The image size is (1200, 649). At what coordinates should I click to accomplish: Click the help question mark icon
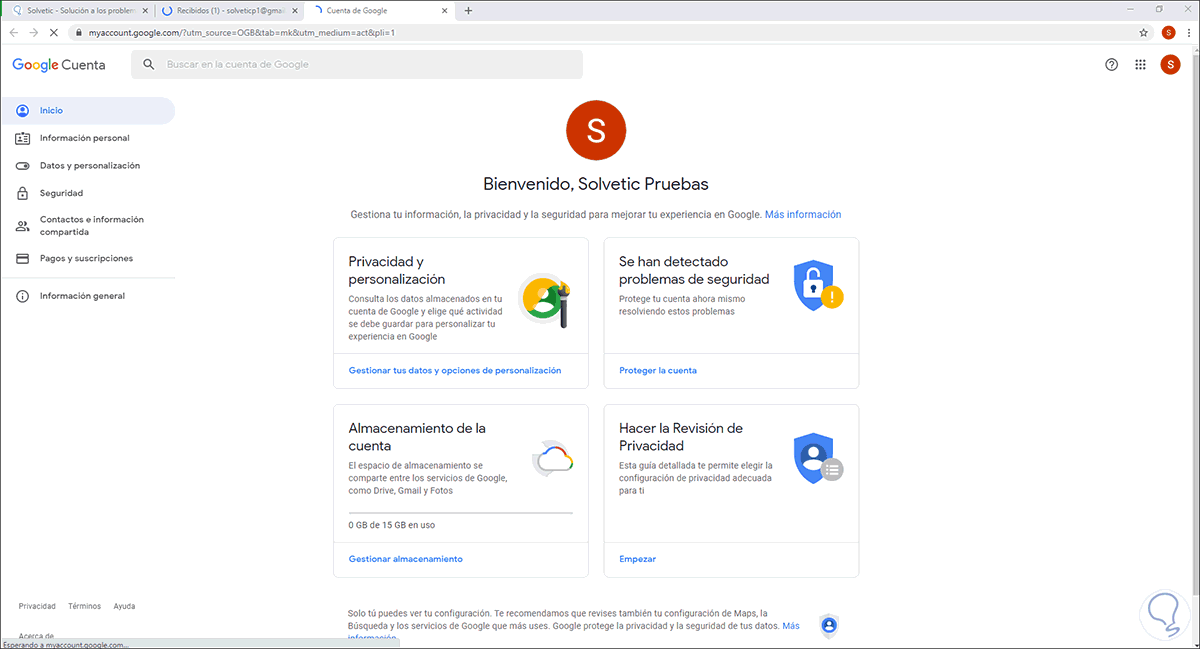(1111, 64)
